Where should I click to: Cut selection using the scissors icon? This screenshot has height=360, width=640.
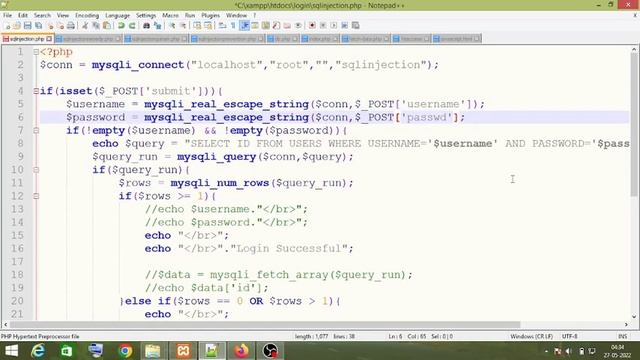point(85,26)
